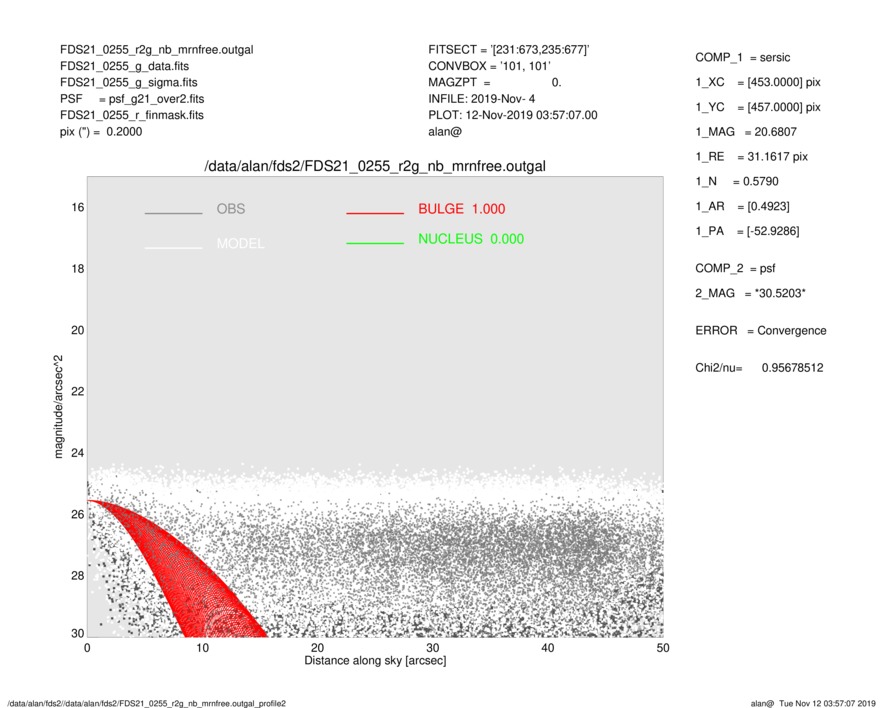Image resolution: width=885 pixels, height=708 pixels.
Task: Click the gray OBS legend line
Action: click(x=173, y=213)
